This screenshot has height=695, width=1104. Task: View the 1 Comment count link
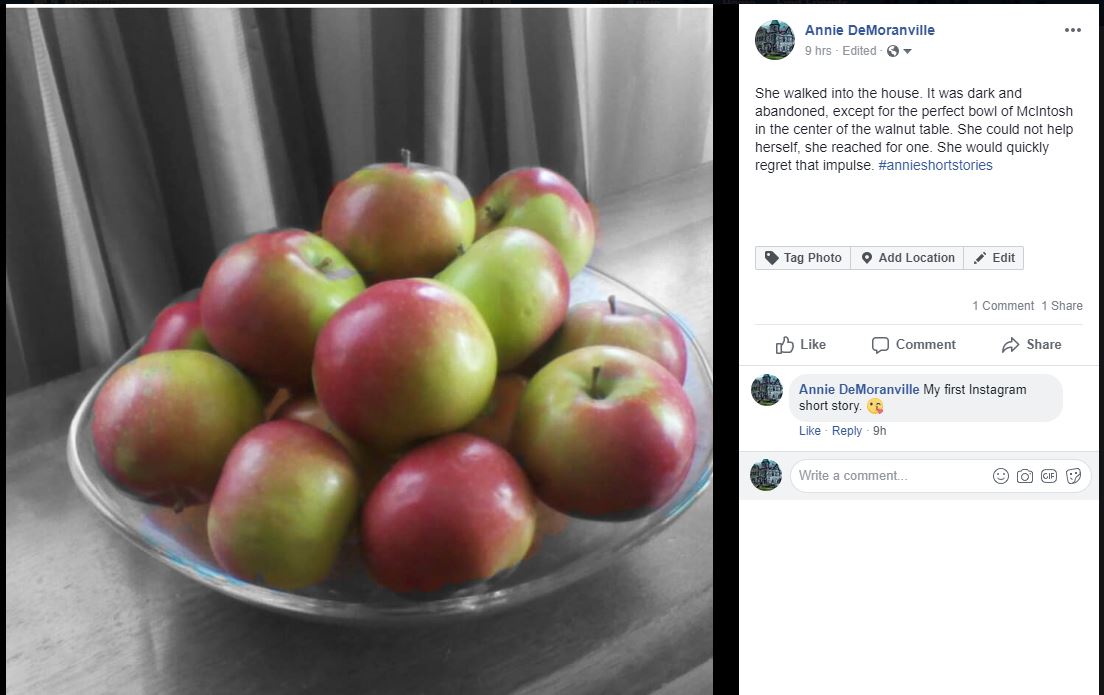1002,306
